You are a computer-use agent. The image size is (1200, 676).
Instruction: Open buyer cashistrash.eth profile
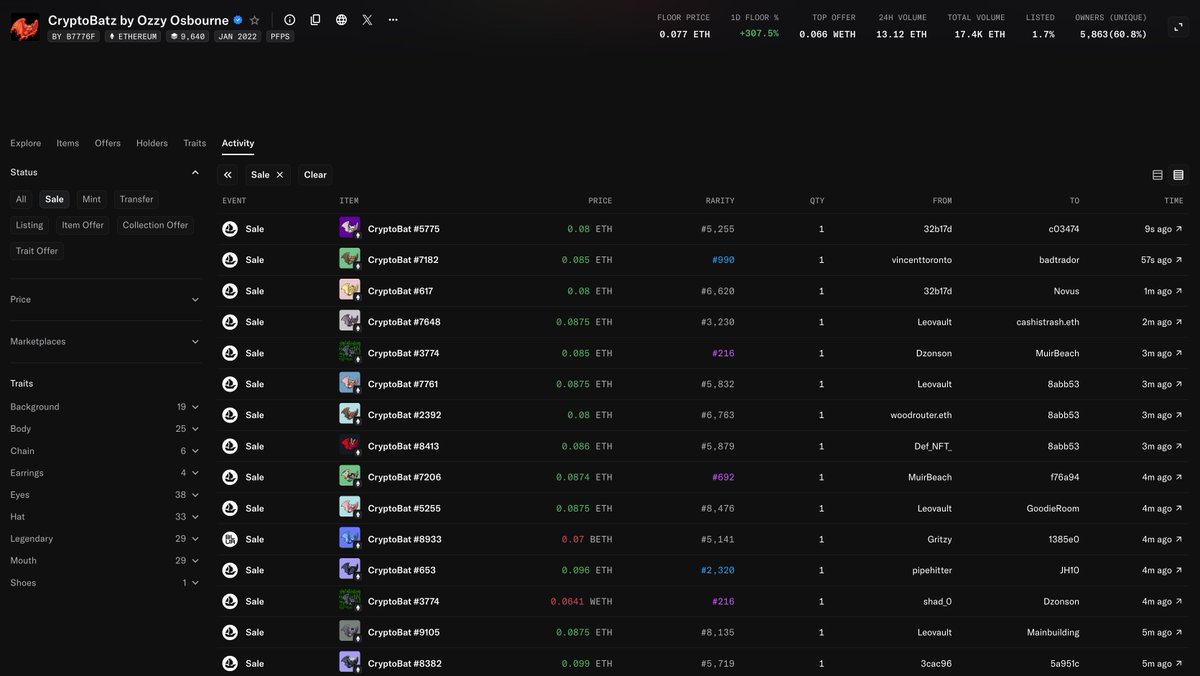pyautogui.click(x=1048, y=322)
